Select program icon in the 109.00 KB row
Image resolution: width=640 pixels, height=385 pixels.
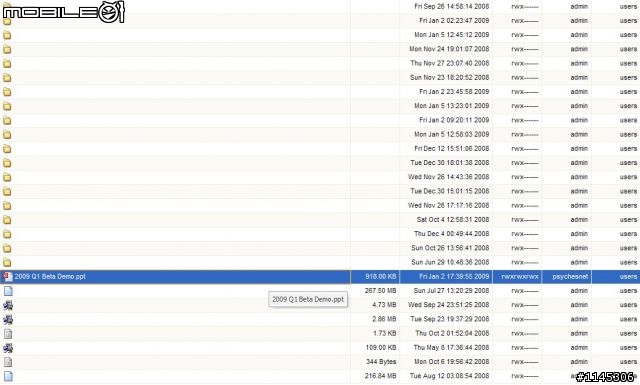click(x=8, y=348)
